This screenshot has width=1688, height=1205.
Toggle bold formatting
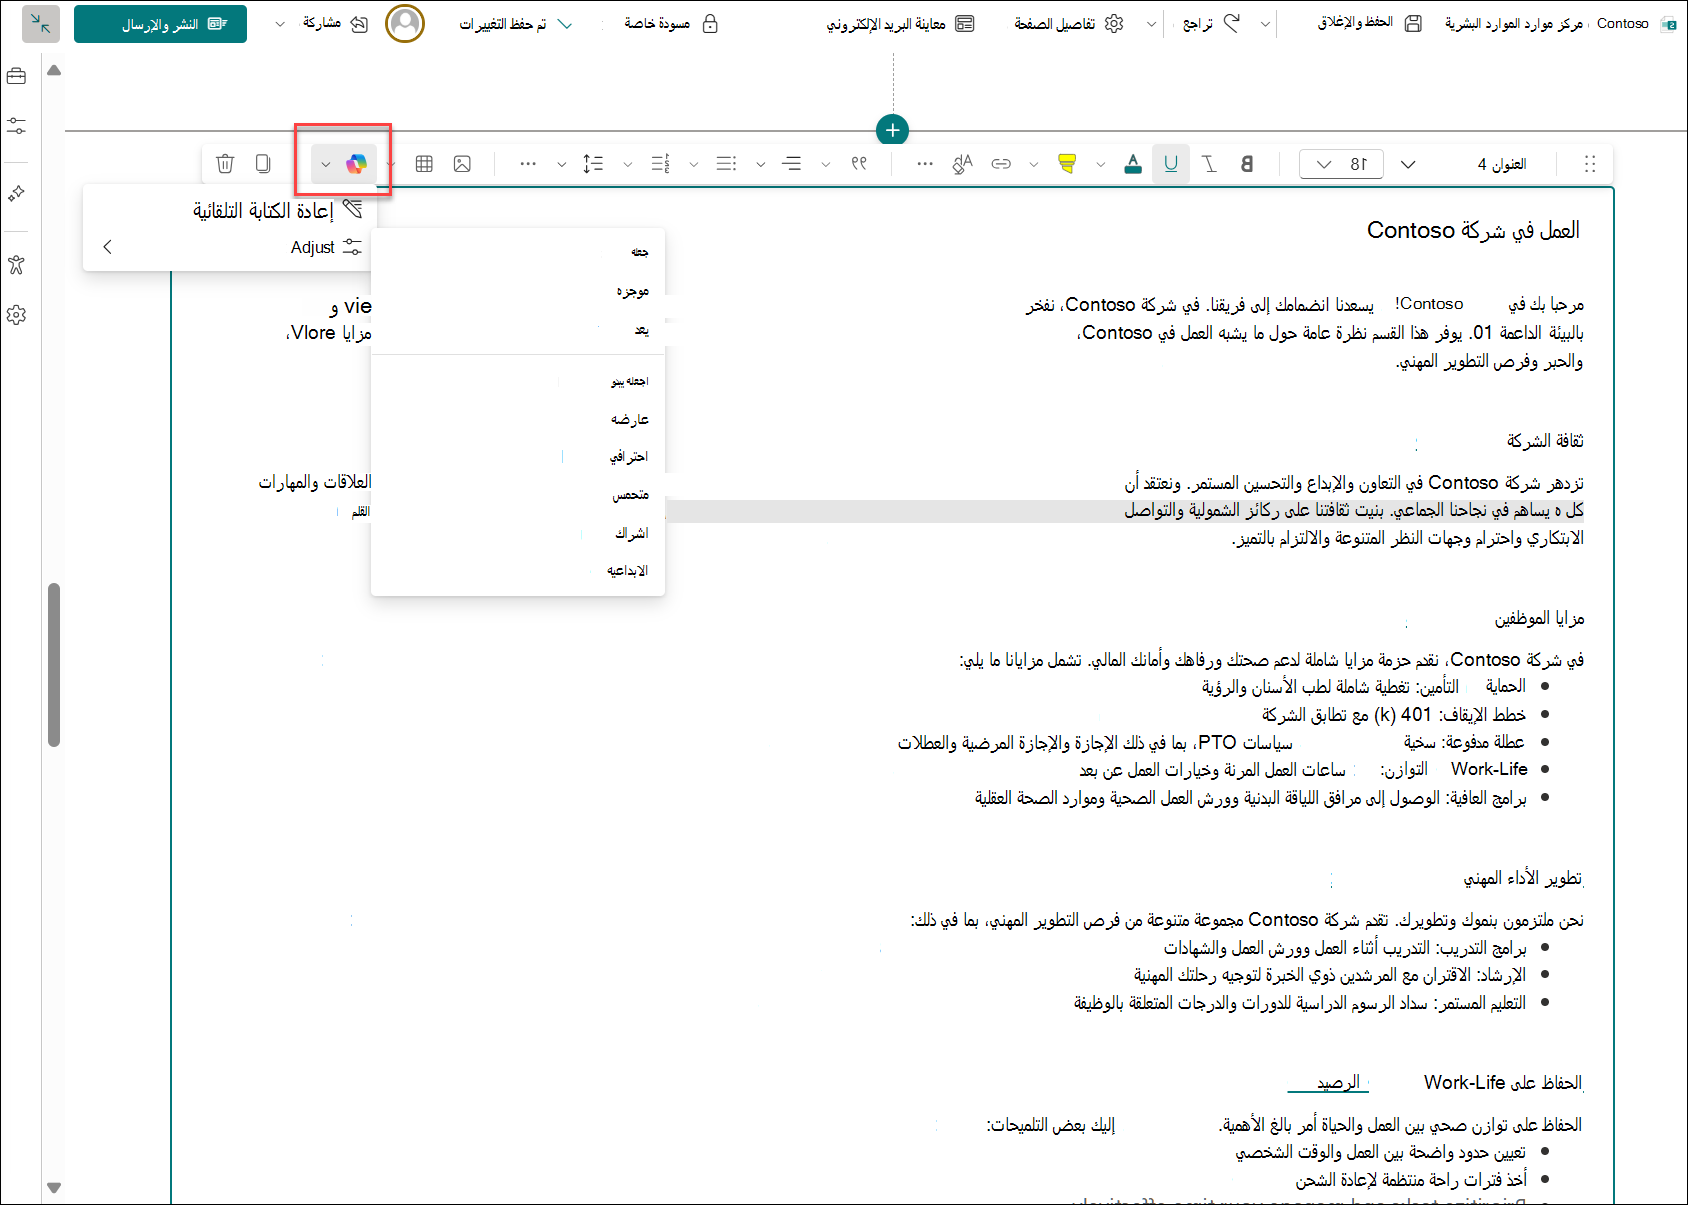click(1247, 164)
